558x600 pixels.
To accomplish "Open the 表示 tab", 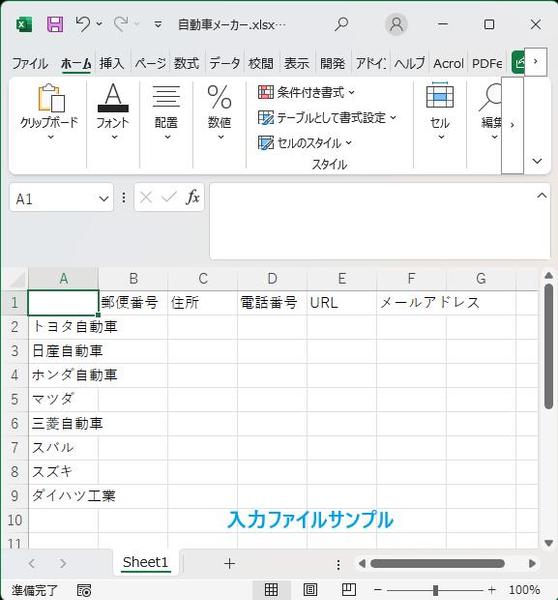I will (297, 64).
